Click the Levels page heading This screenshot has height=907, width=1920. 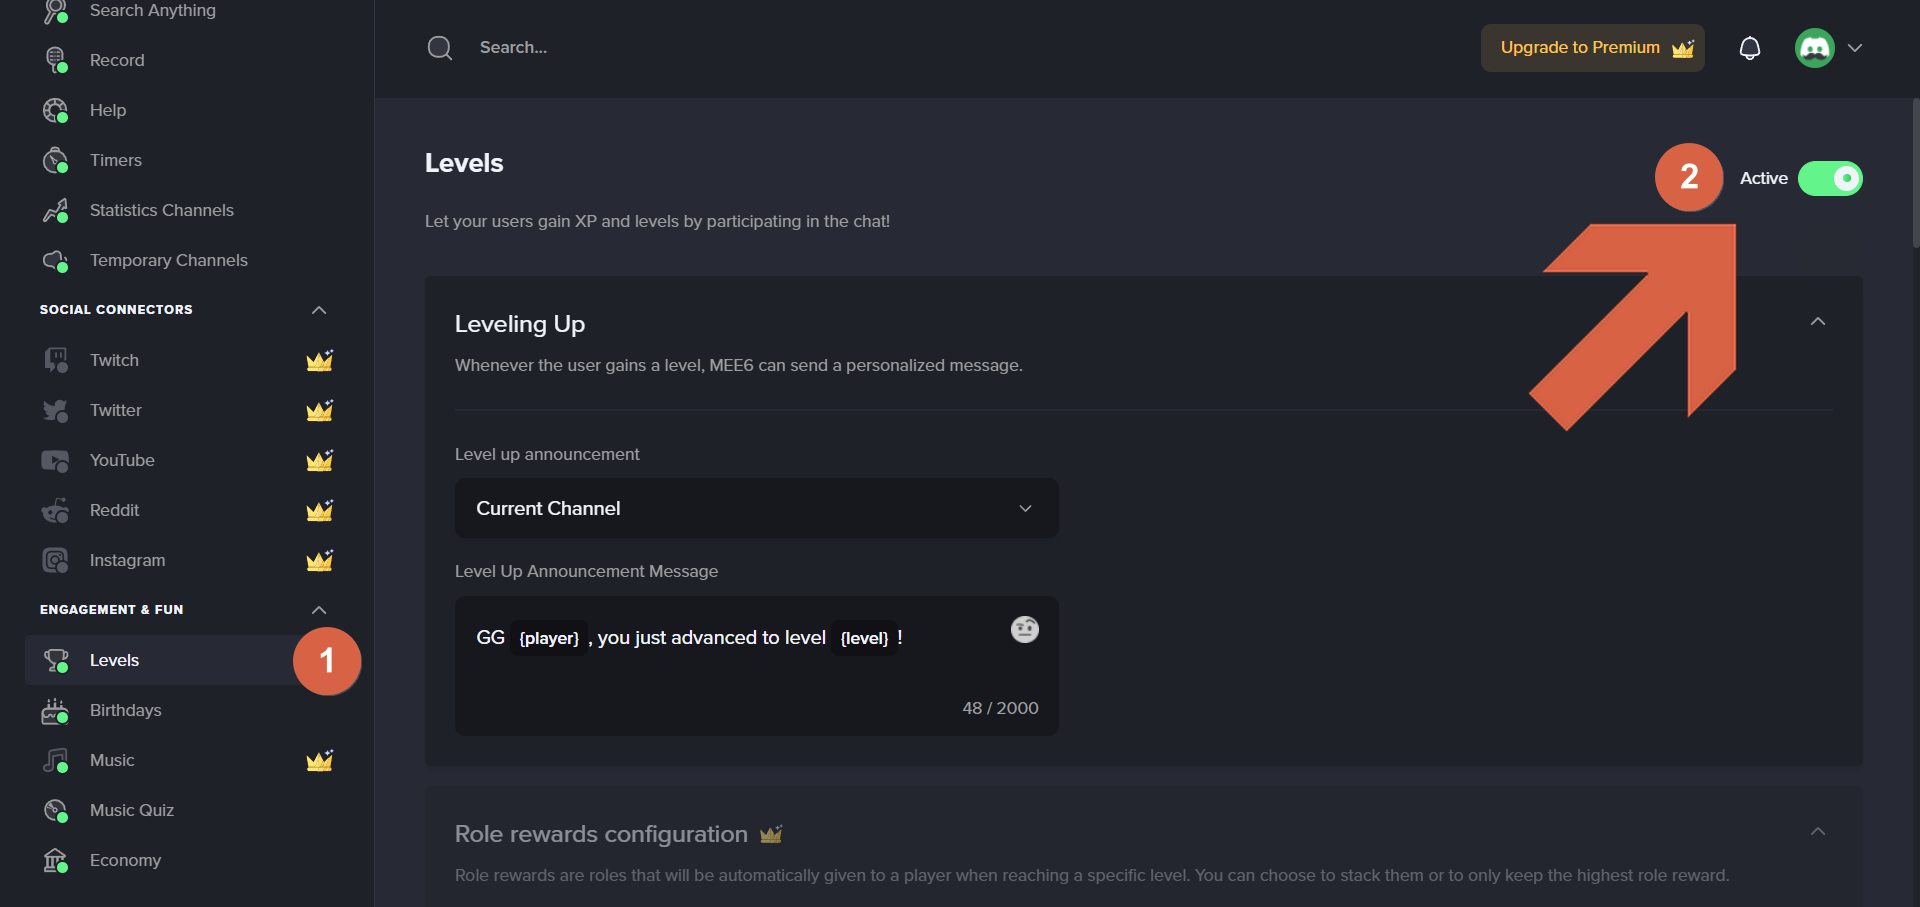pyautogui.click(x=464, y=163)
